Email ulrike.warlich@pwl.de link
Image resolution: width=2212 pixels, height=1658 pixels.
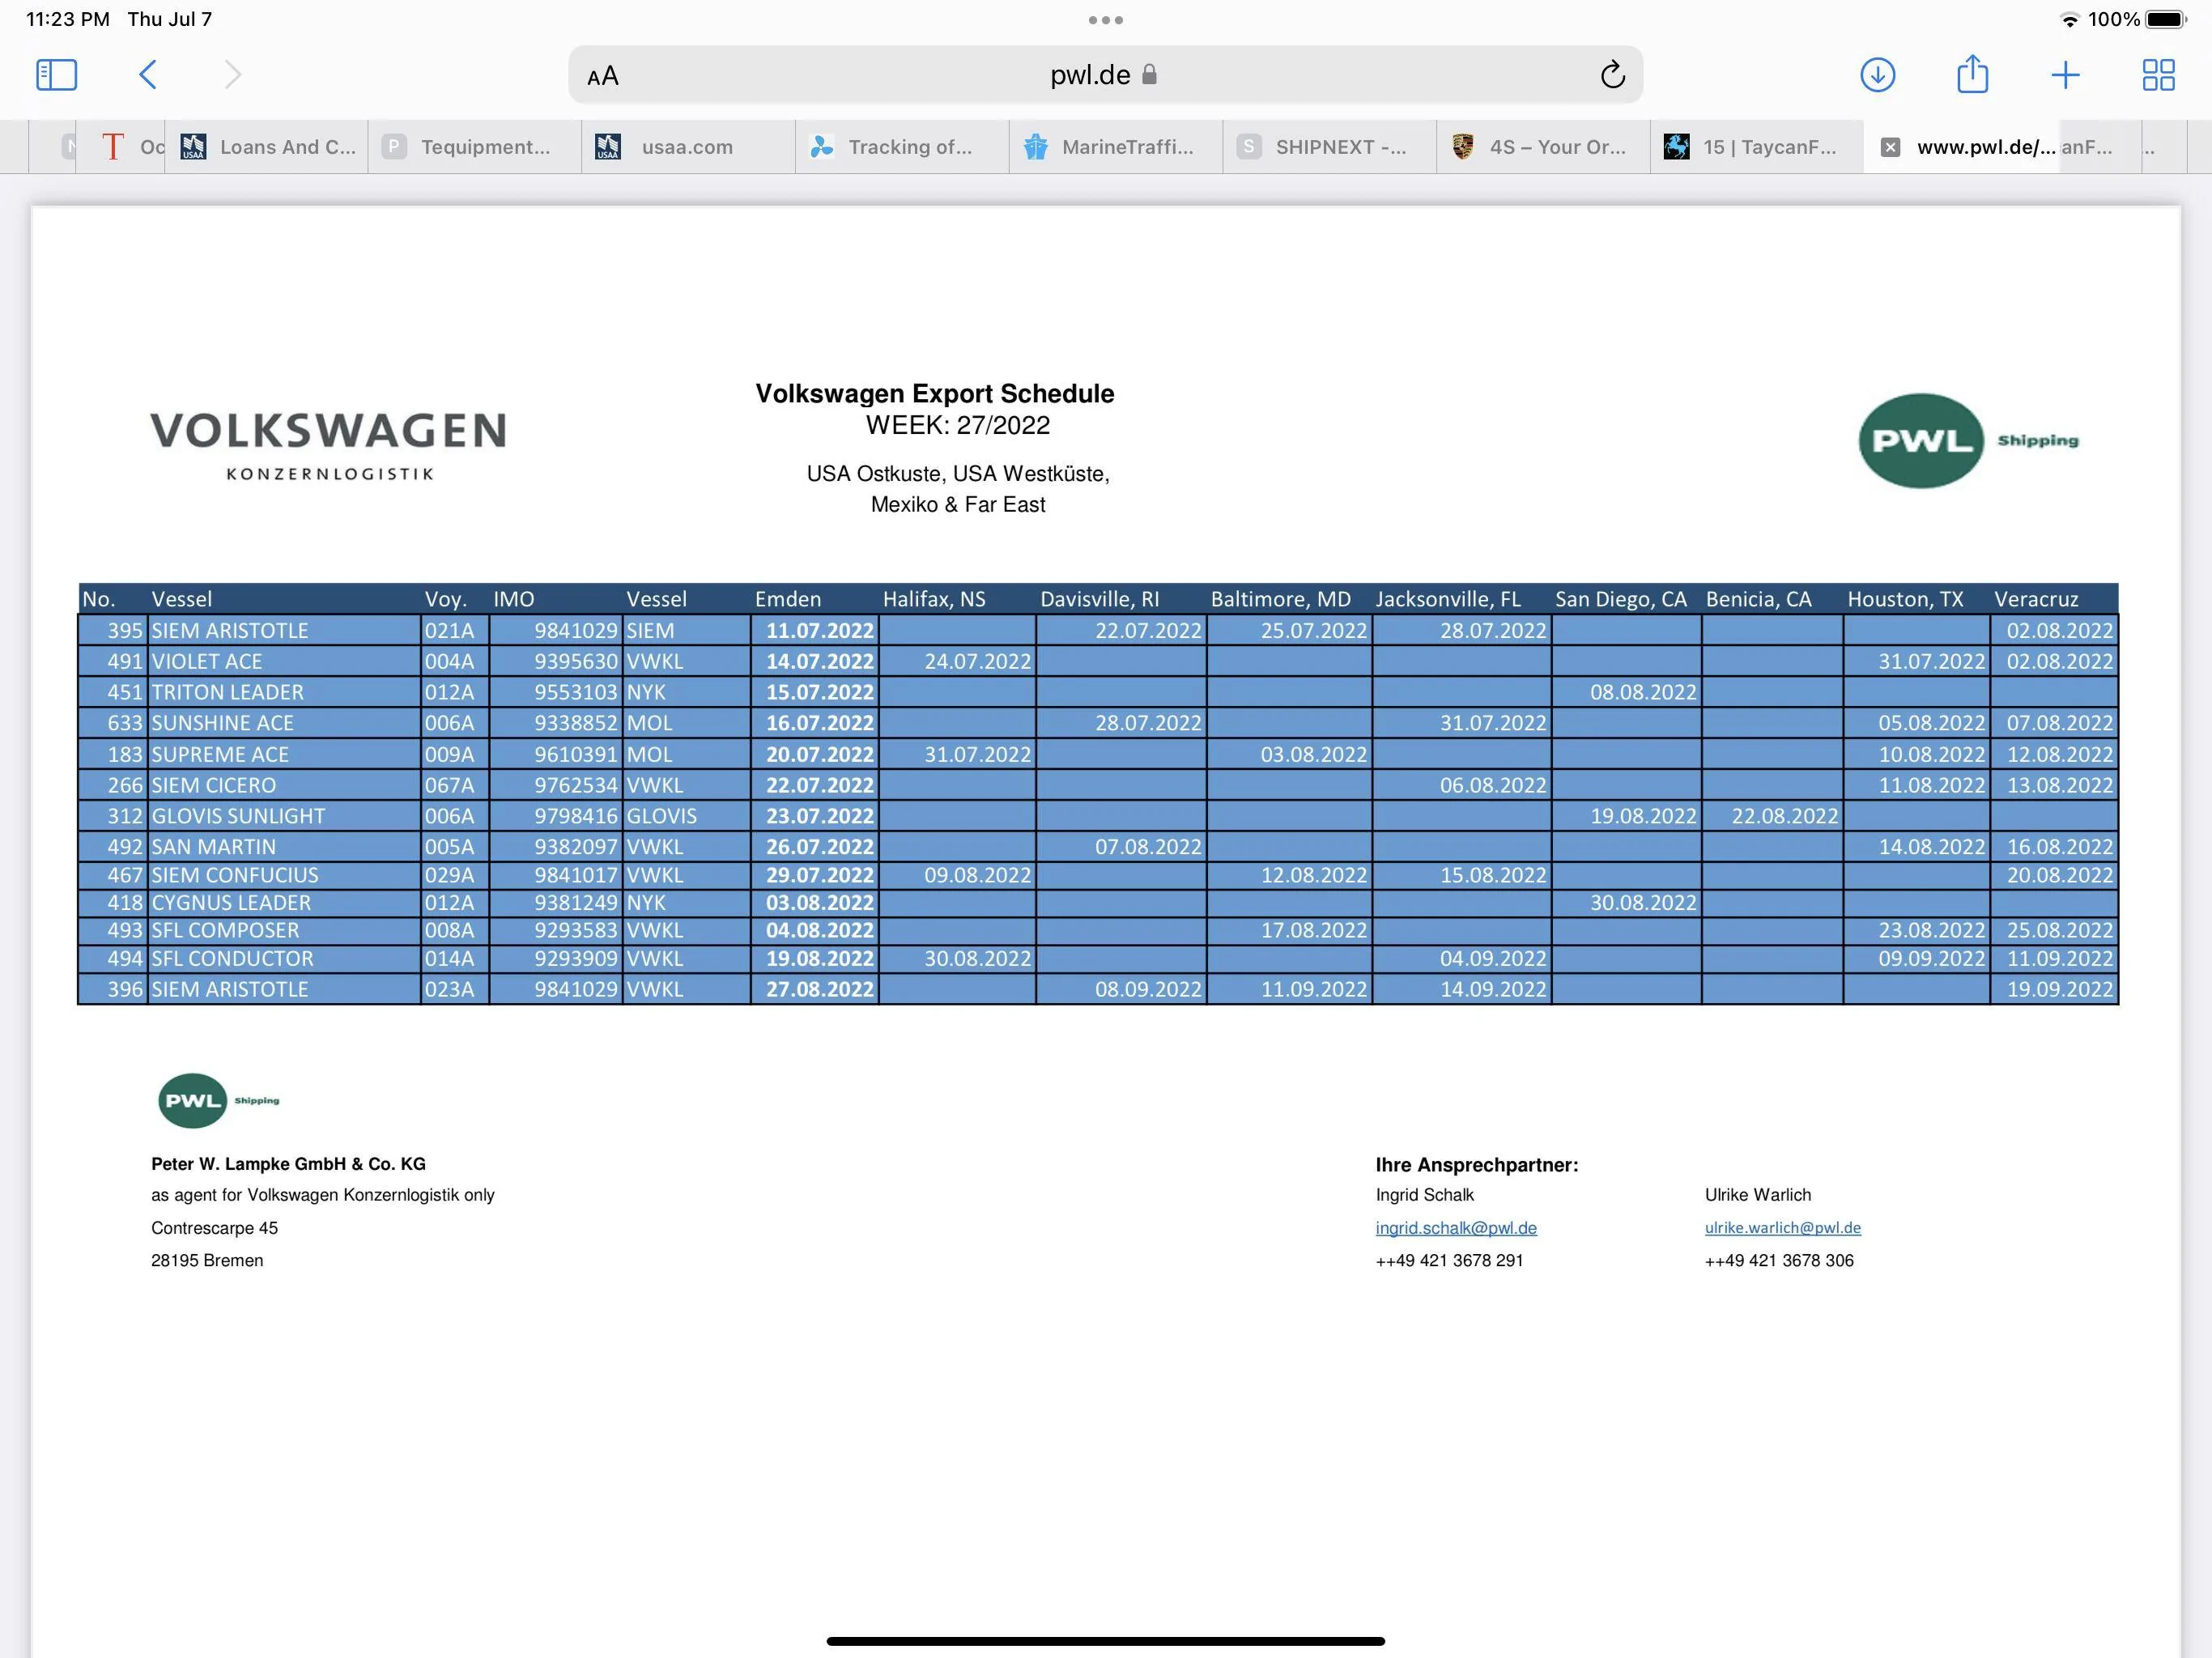coord(1782,1228)
